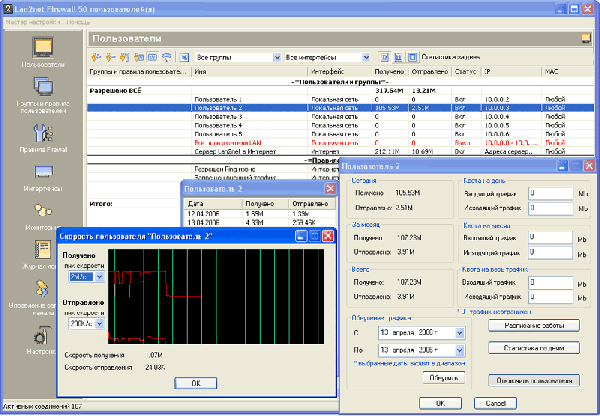Open the Settings sidebar icon at bottom
600x416 pixels.
point(43,335)
